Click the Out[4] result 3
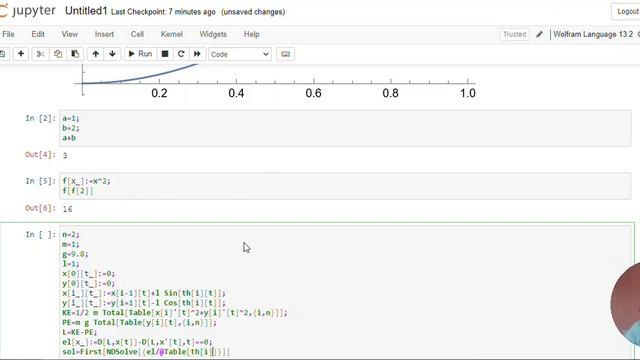640x360 pixels. pyautogui.click(x=65, y=156)
